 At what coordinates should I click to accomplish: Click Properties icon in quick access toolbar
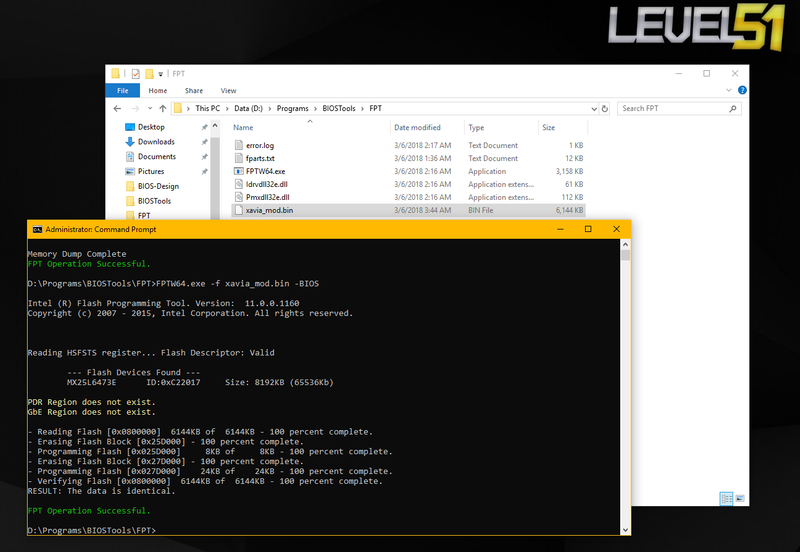135,74
